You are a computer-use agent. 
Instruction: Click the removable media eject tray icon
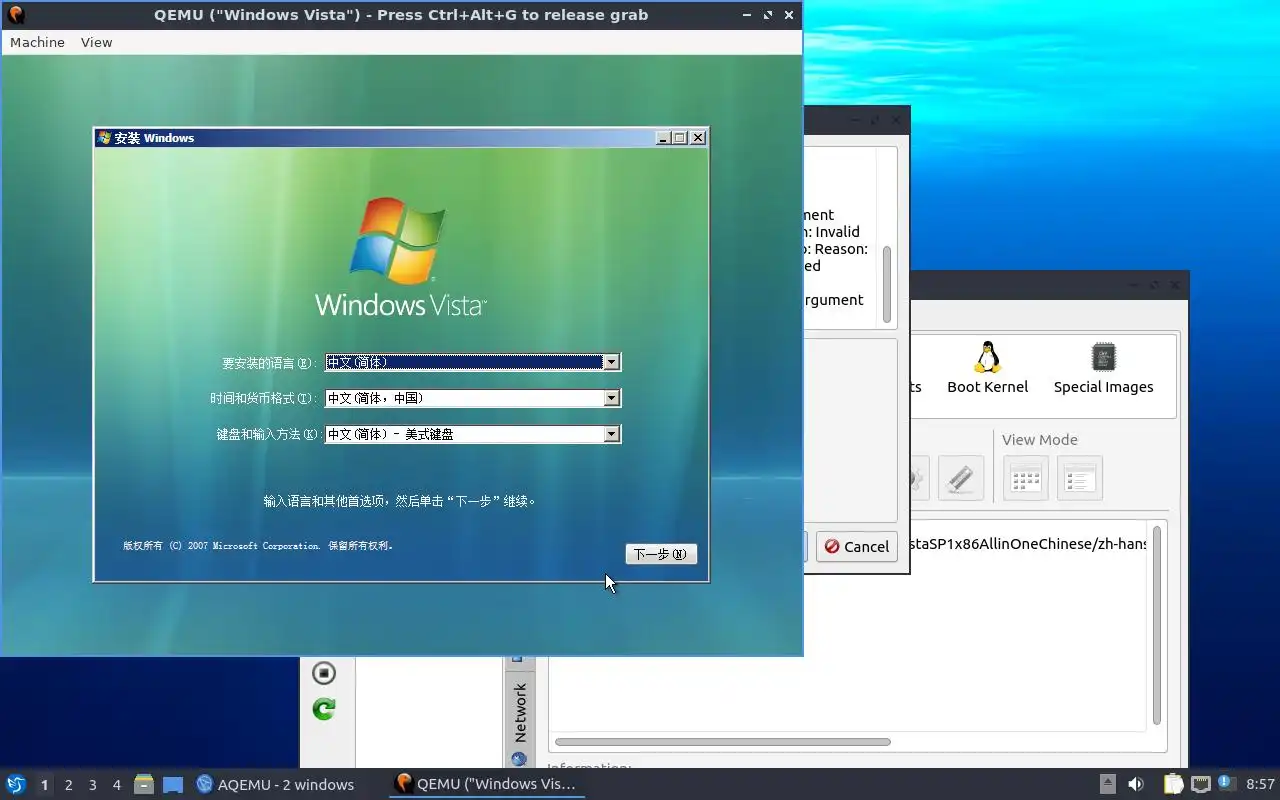click(1108, 784)
